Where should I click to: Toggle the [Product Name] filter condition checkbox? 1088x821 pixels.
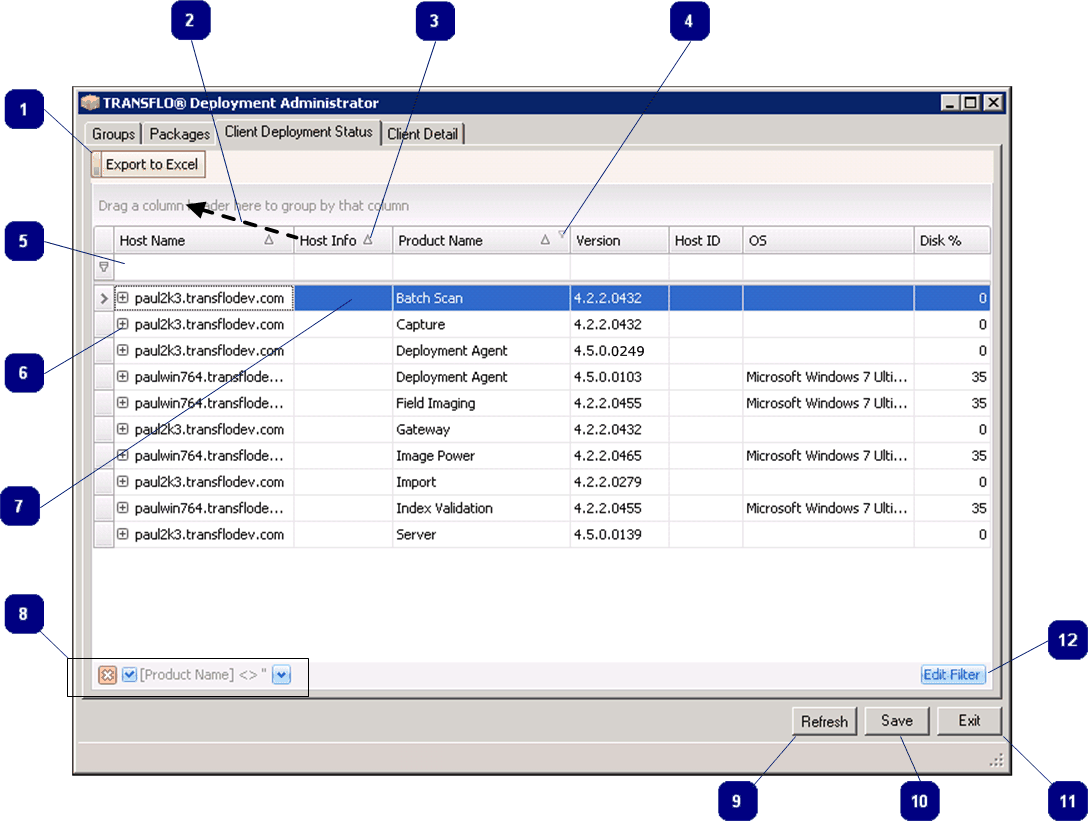[x=128, y=674]
